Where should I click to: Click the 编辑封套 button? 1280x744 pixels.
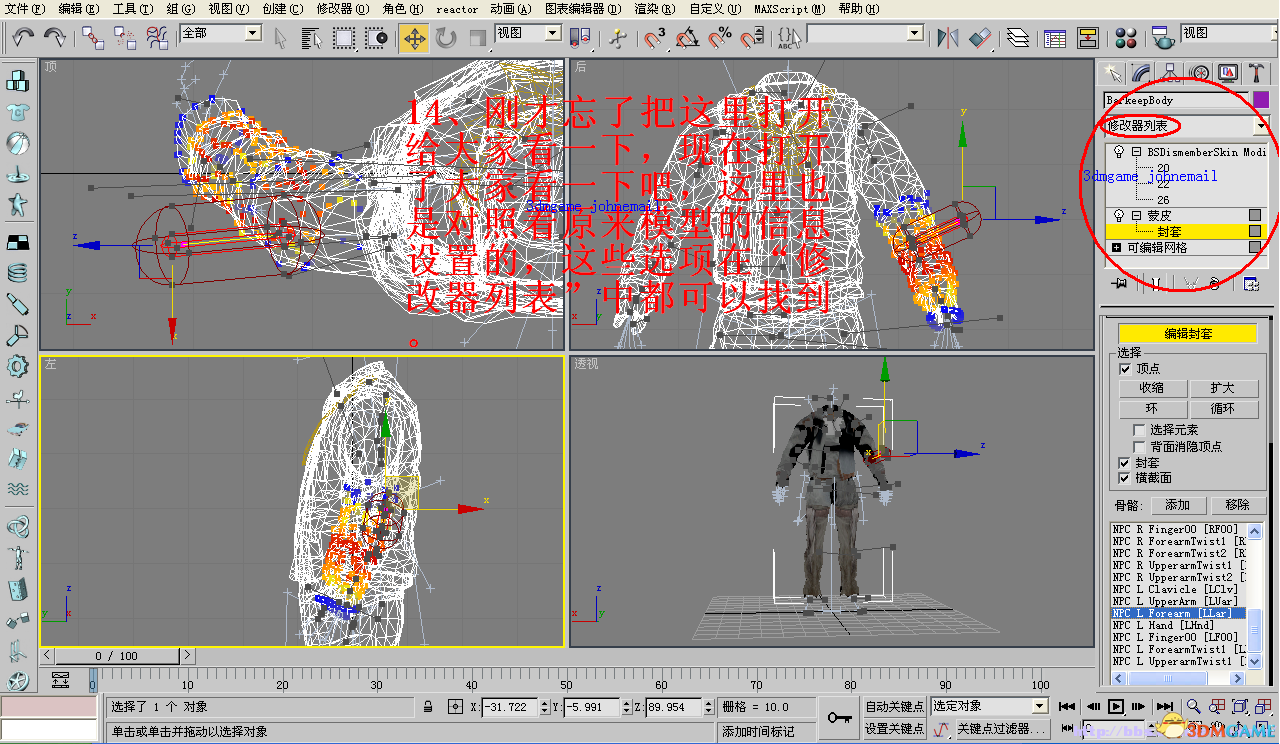(x=1187, y=334)
